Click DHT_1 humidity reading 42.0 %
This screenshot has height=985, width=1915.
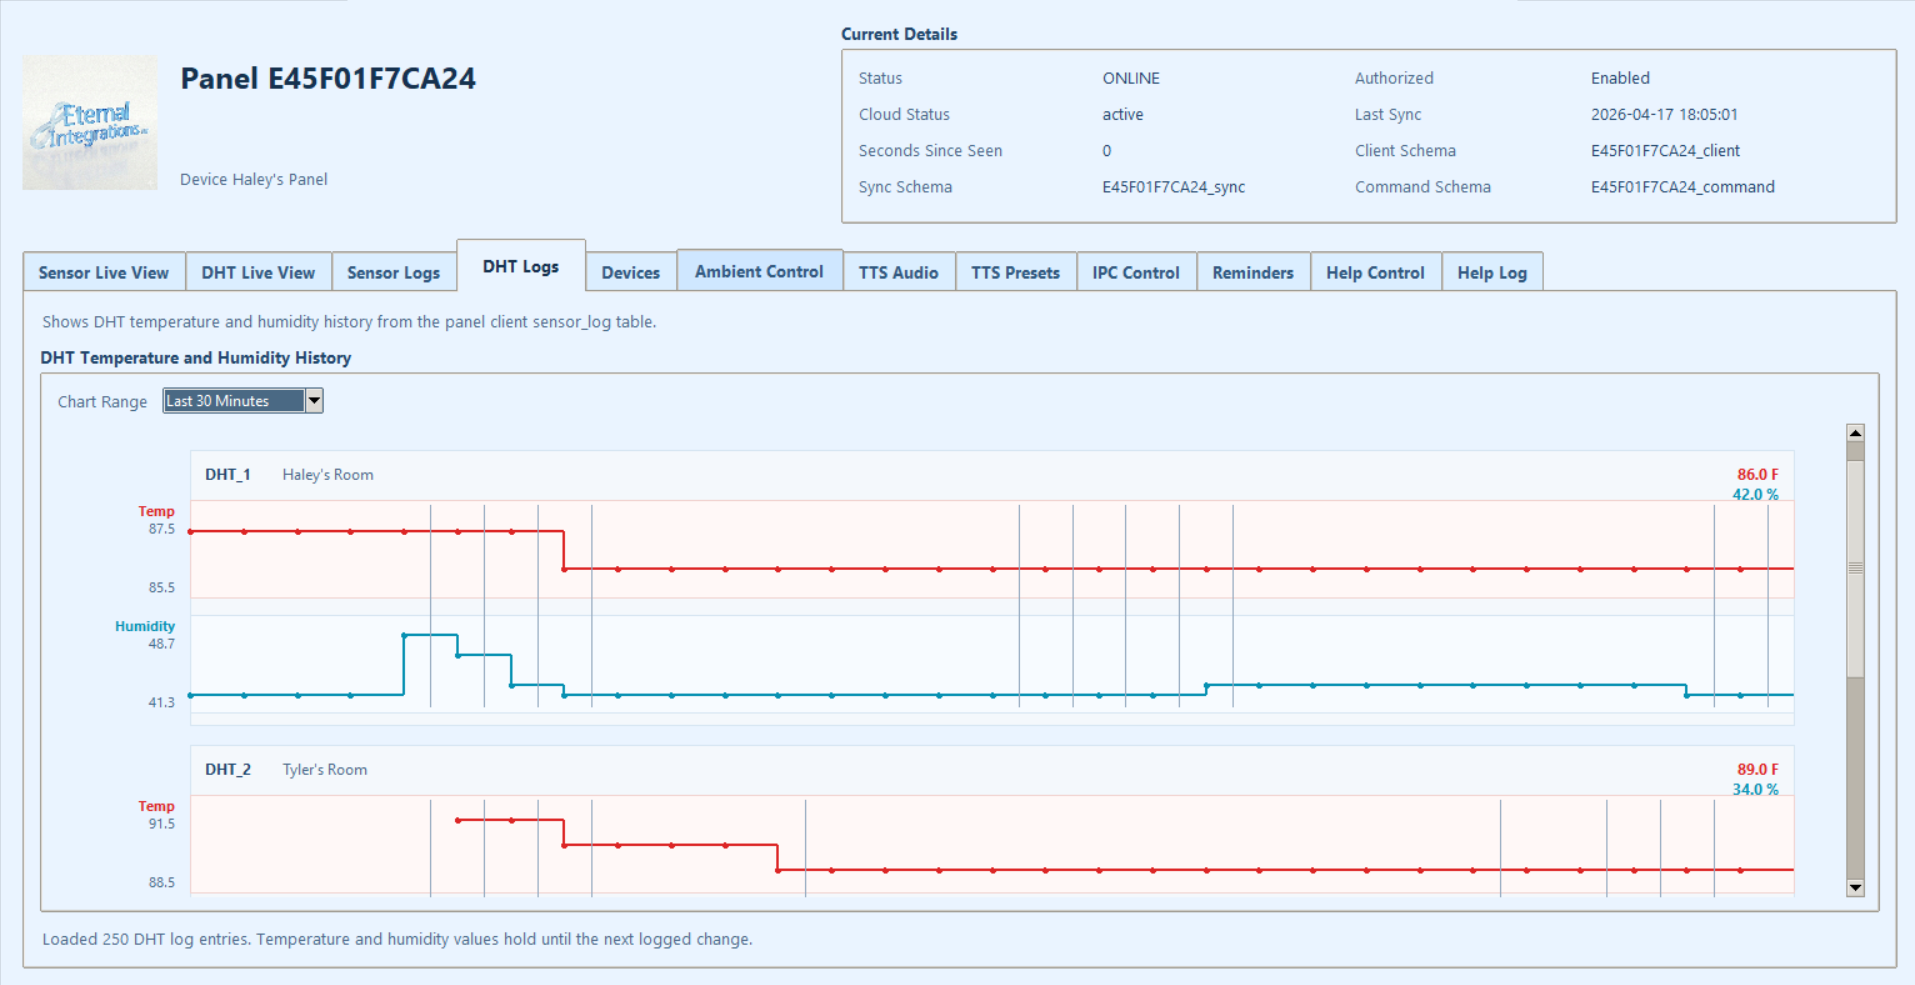tap(1755, 494)
